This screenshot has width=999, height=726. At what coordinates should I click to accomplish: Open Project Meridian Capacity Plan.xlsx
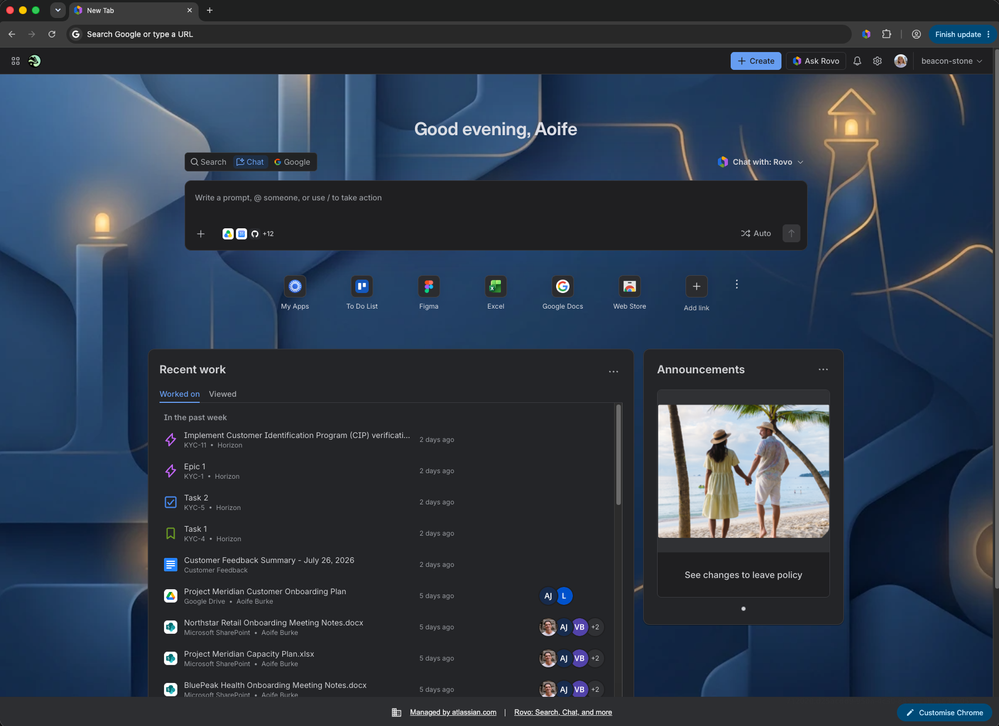tap(385, 658)
